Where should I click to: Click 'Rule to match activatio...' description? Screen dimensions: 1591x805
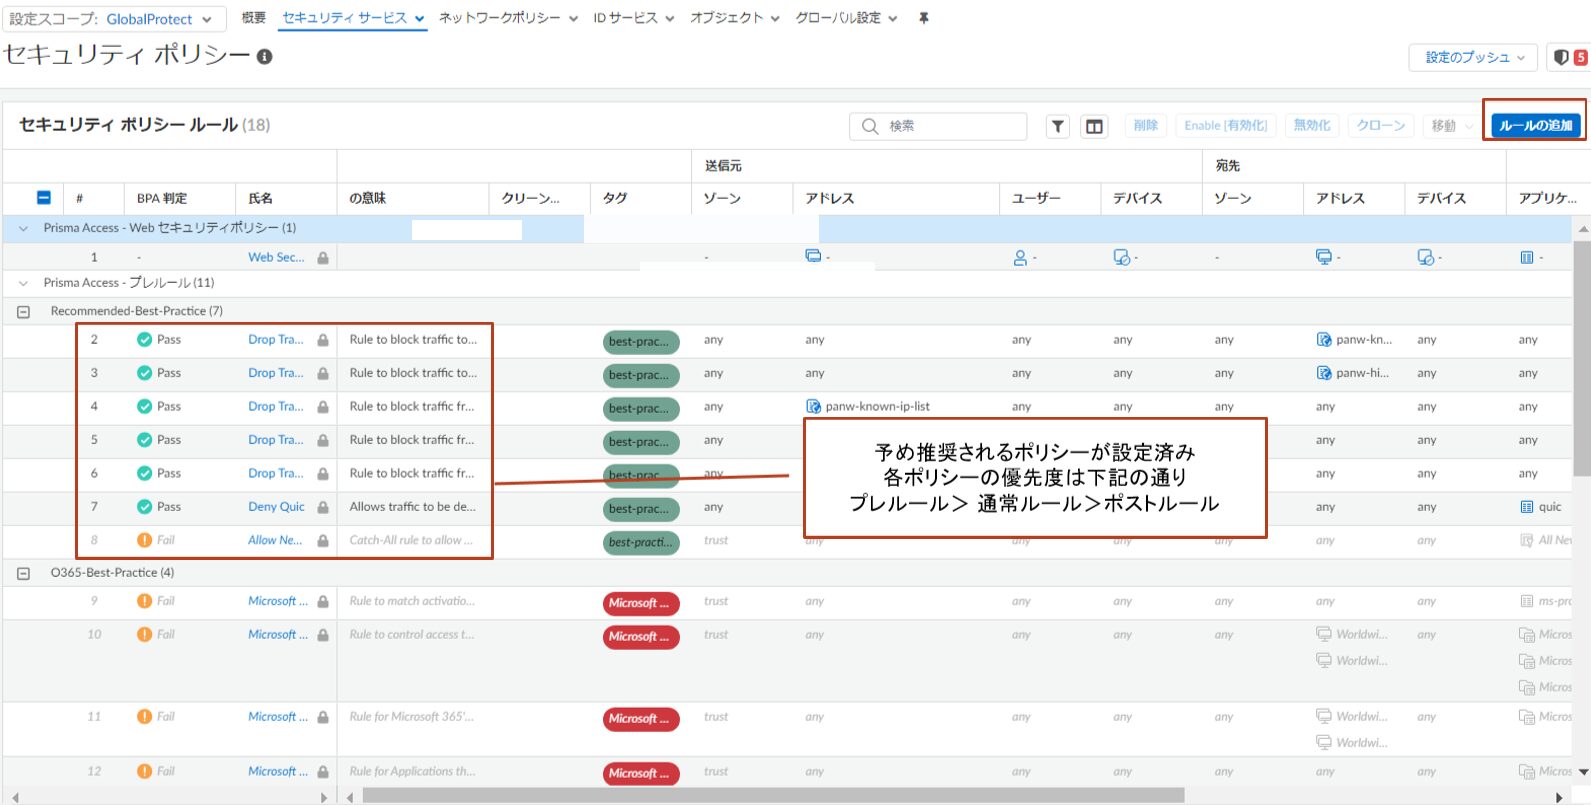click(412, 601)
